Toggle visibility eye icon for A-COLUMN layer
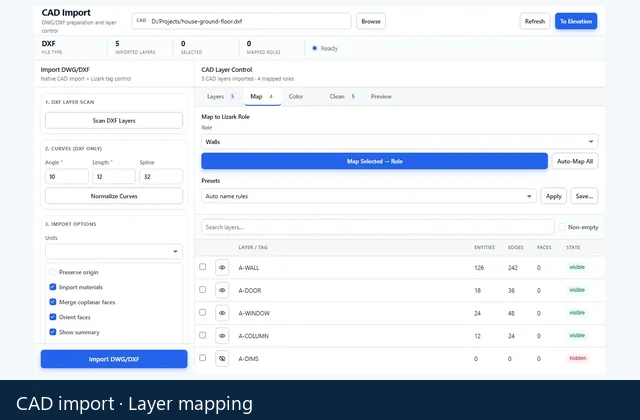 click(222, 336)
